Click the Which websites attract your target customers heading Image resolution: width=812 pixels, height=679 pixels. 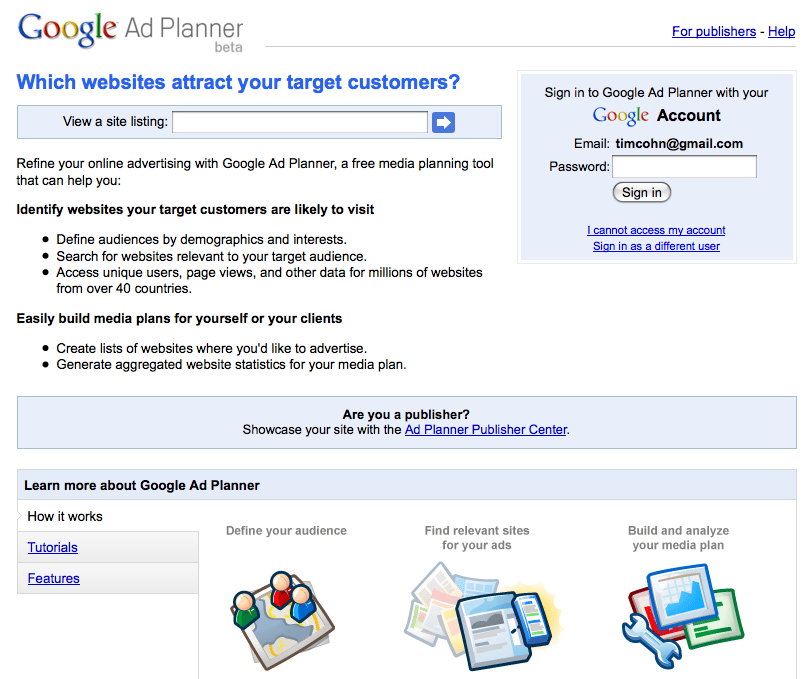tap(239, 82)
